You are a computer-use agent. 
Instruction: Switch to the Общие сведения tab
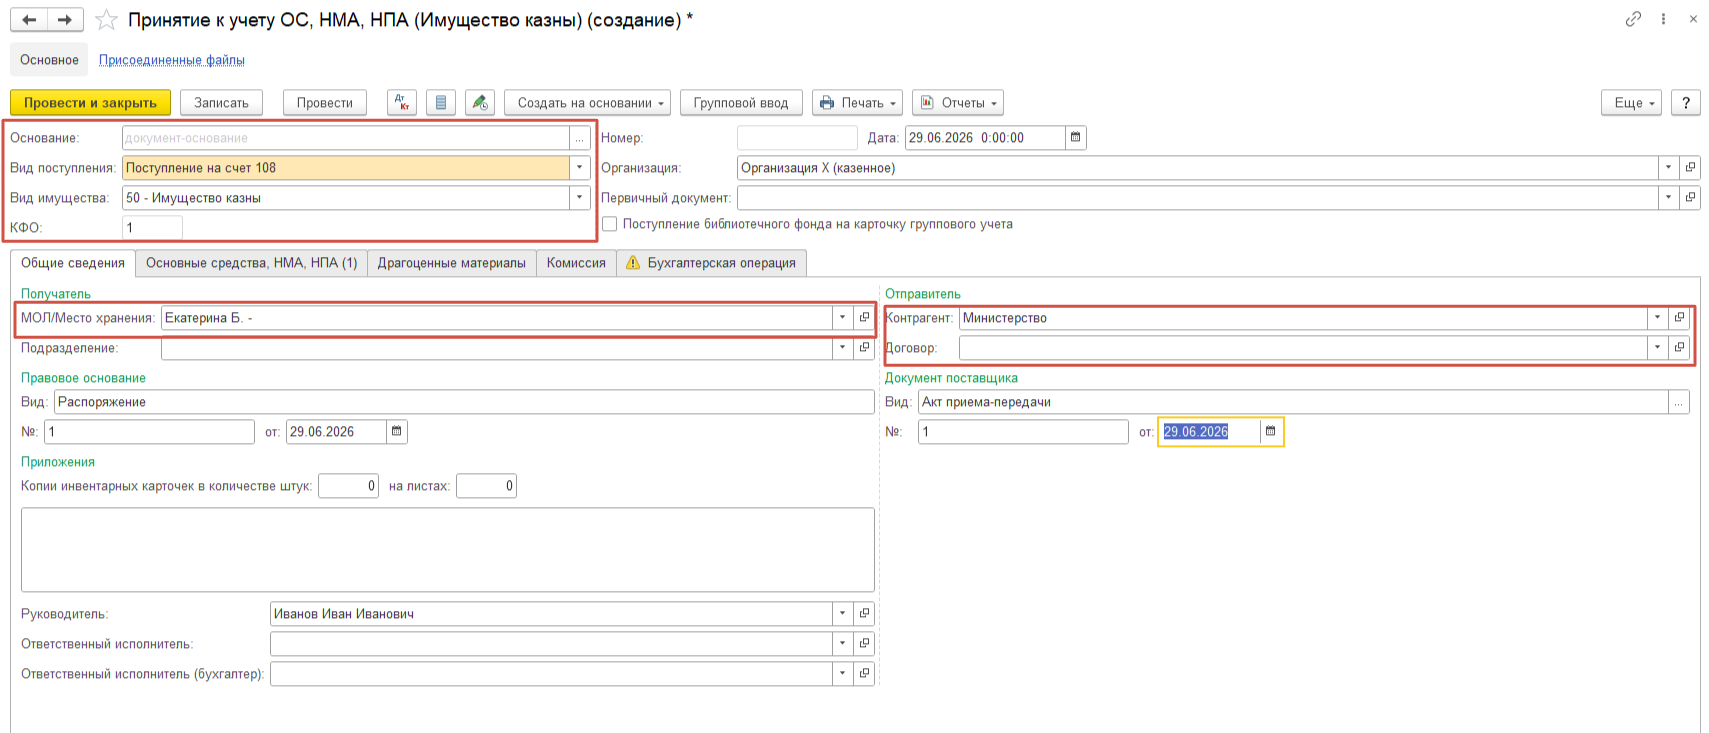tap(73, 263)
